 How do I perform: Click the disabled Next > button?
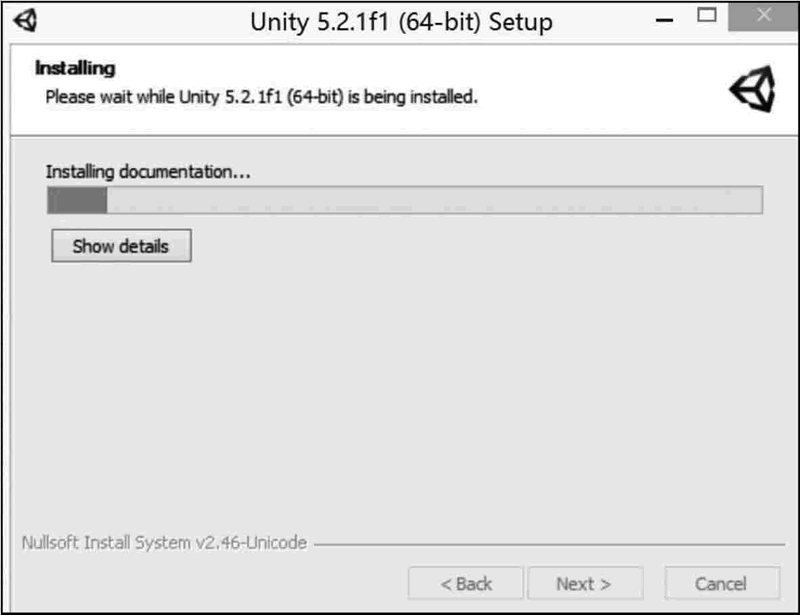(584, 583)
